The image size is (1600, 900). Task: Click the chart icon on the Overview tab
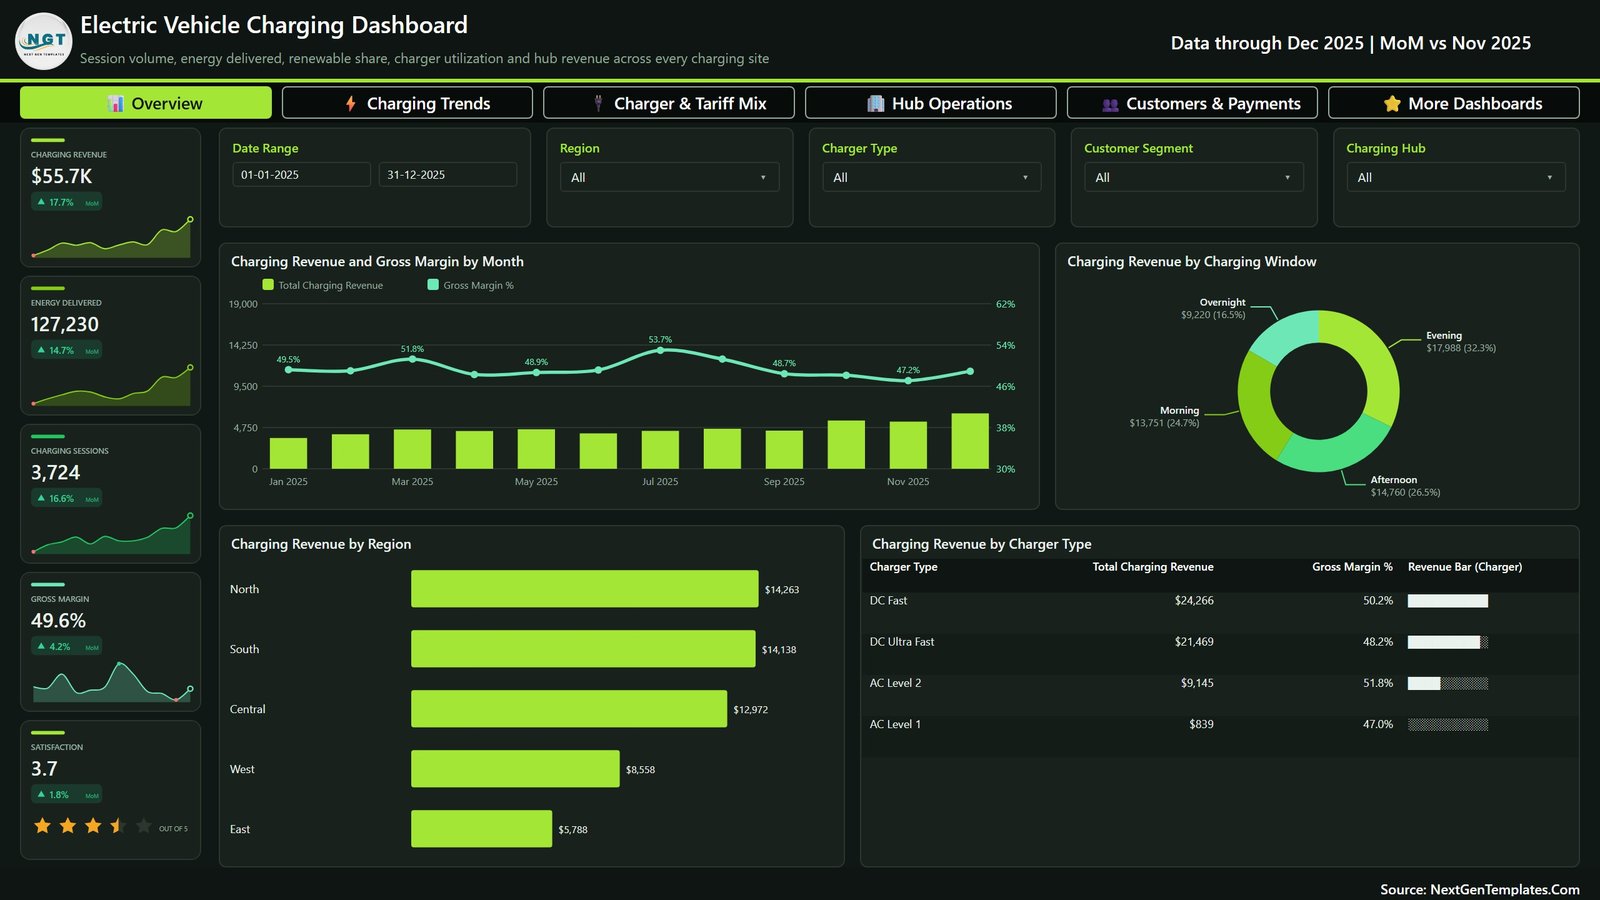click(x=116, y=104)
